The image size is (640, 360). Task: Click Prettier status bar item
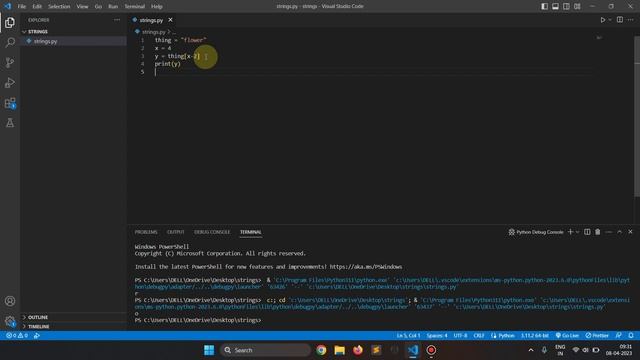pyautogui.click(x=597, y=336)
